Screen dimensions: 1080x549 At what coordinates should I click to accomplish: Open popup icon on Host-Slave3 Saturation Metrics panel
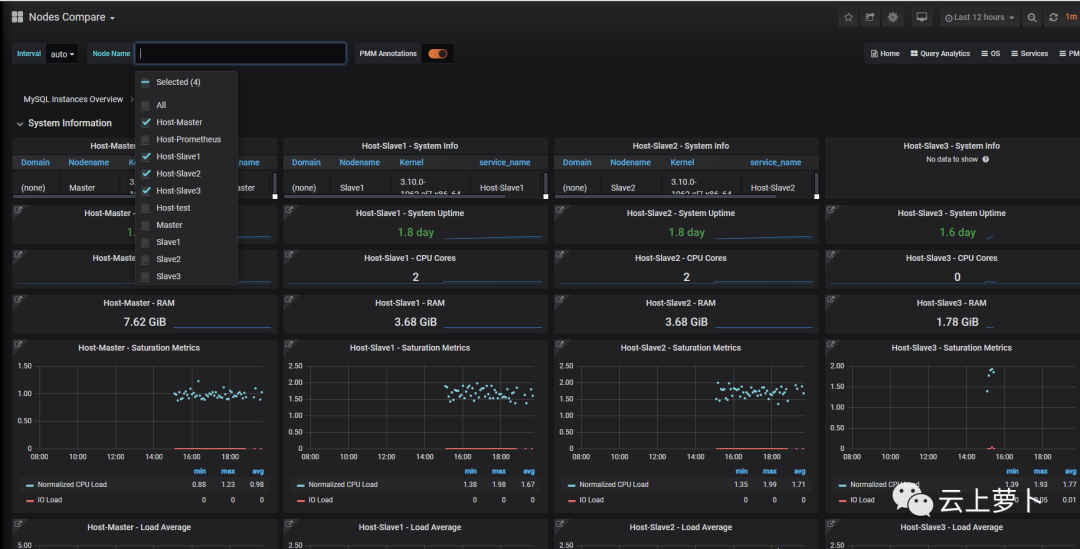click(831, 344)
